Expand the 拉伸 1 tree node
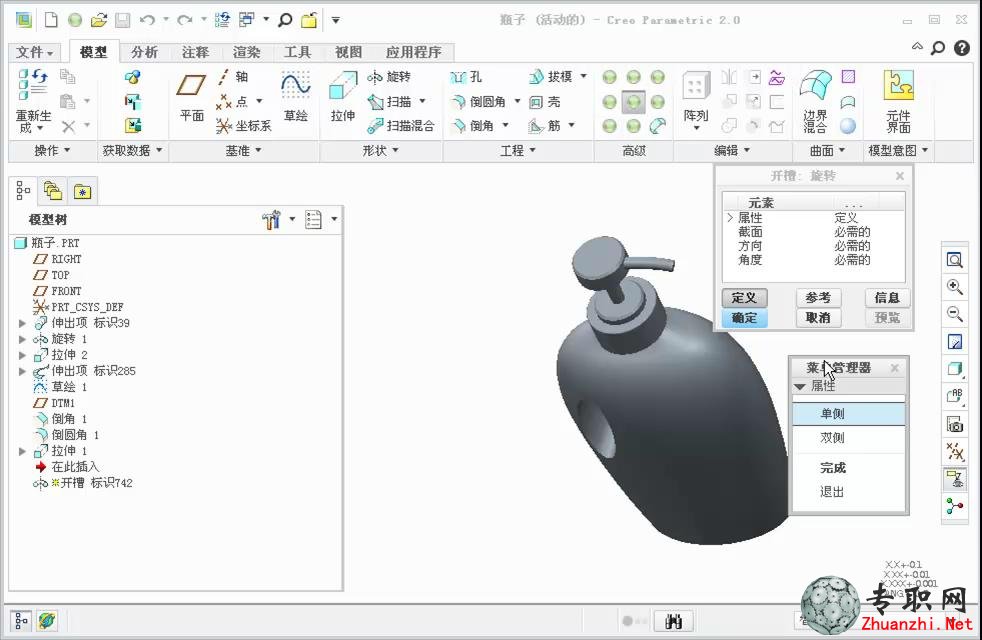Screen dimensions: 982x640 (23, 451)
